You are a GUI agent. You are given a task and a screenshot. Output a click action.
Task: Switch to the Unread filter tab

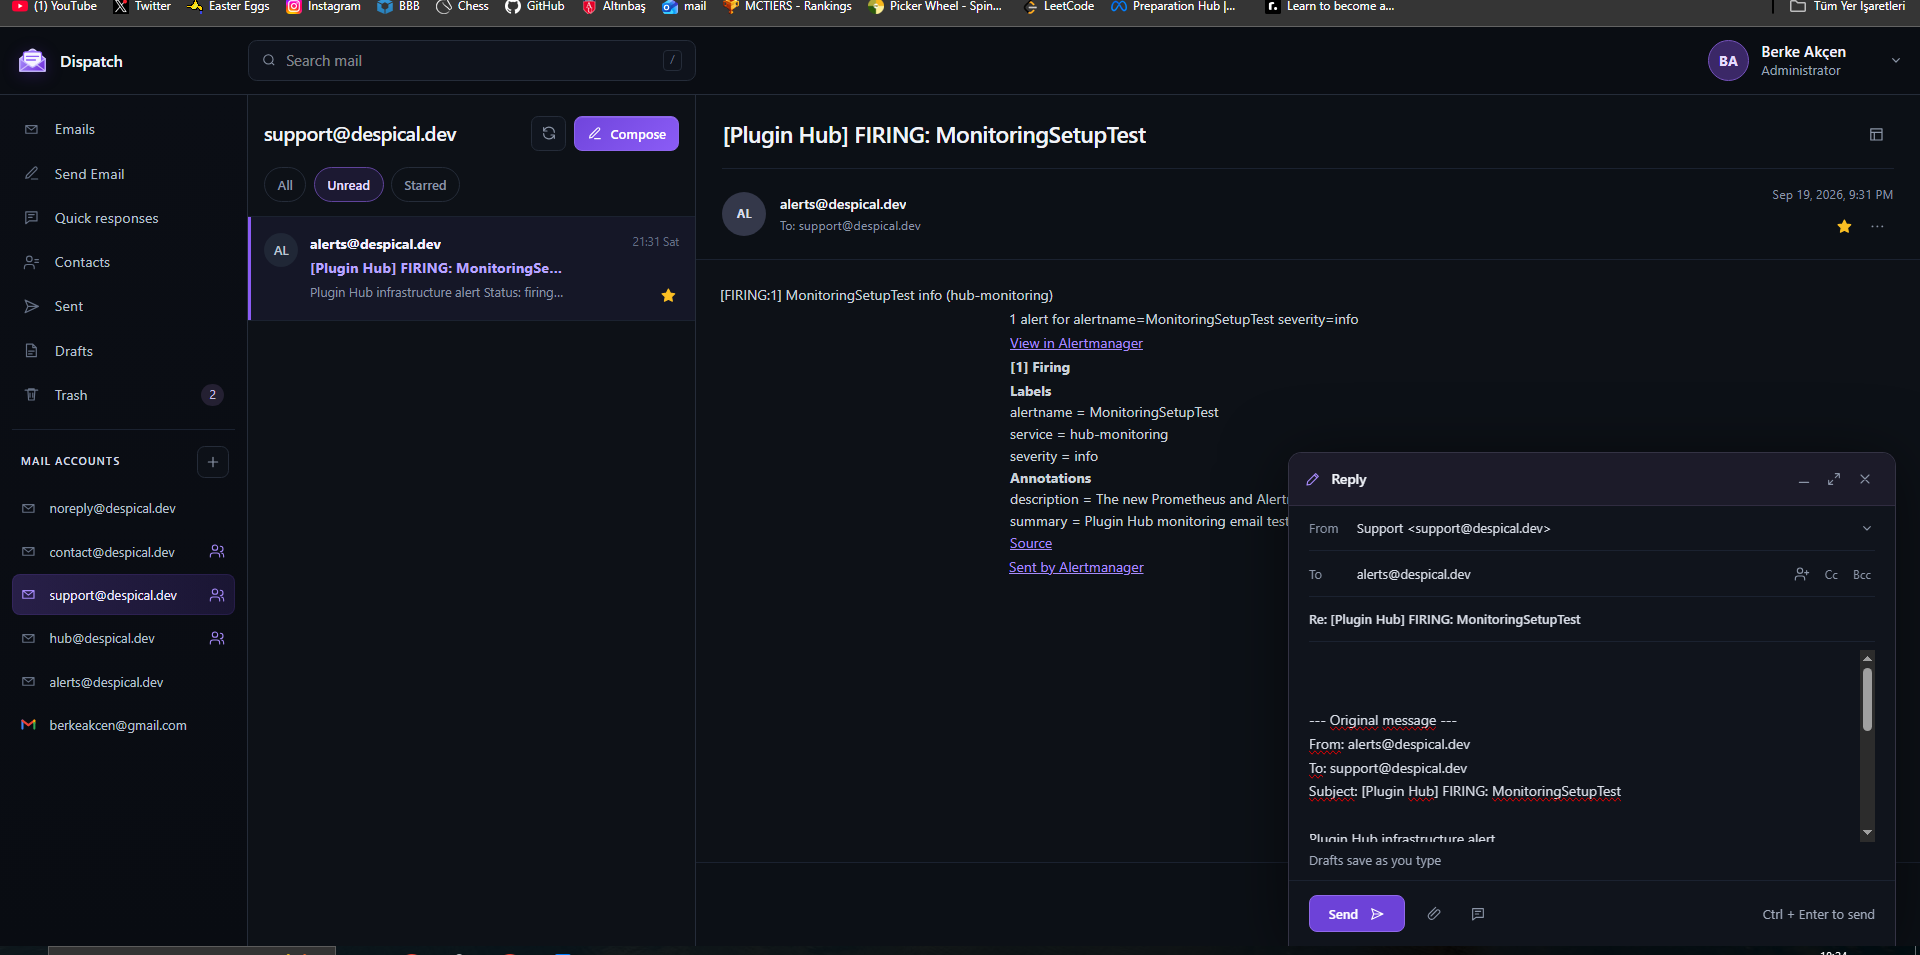[x=348, y=185]
